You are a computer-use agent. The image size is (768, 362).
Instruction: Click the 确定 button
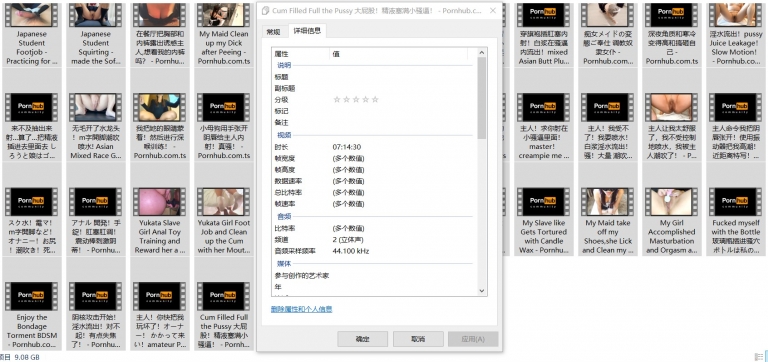pyautogui.click(x=362, y=339)
